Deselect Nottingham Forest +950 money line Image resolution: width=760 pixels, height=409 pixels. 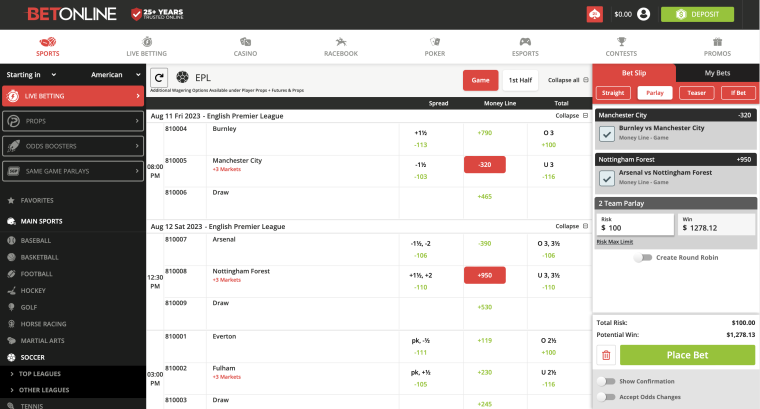pos(485,275)
